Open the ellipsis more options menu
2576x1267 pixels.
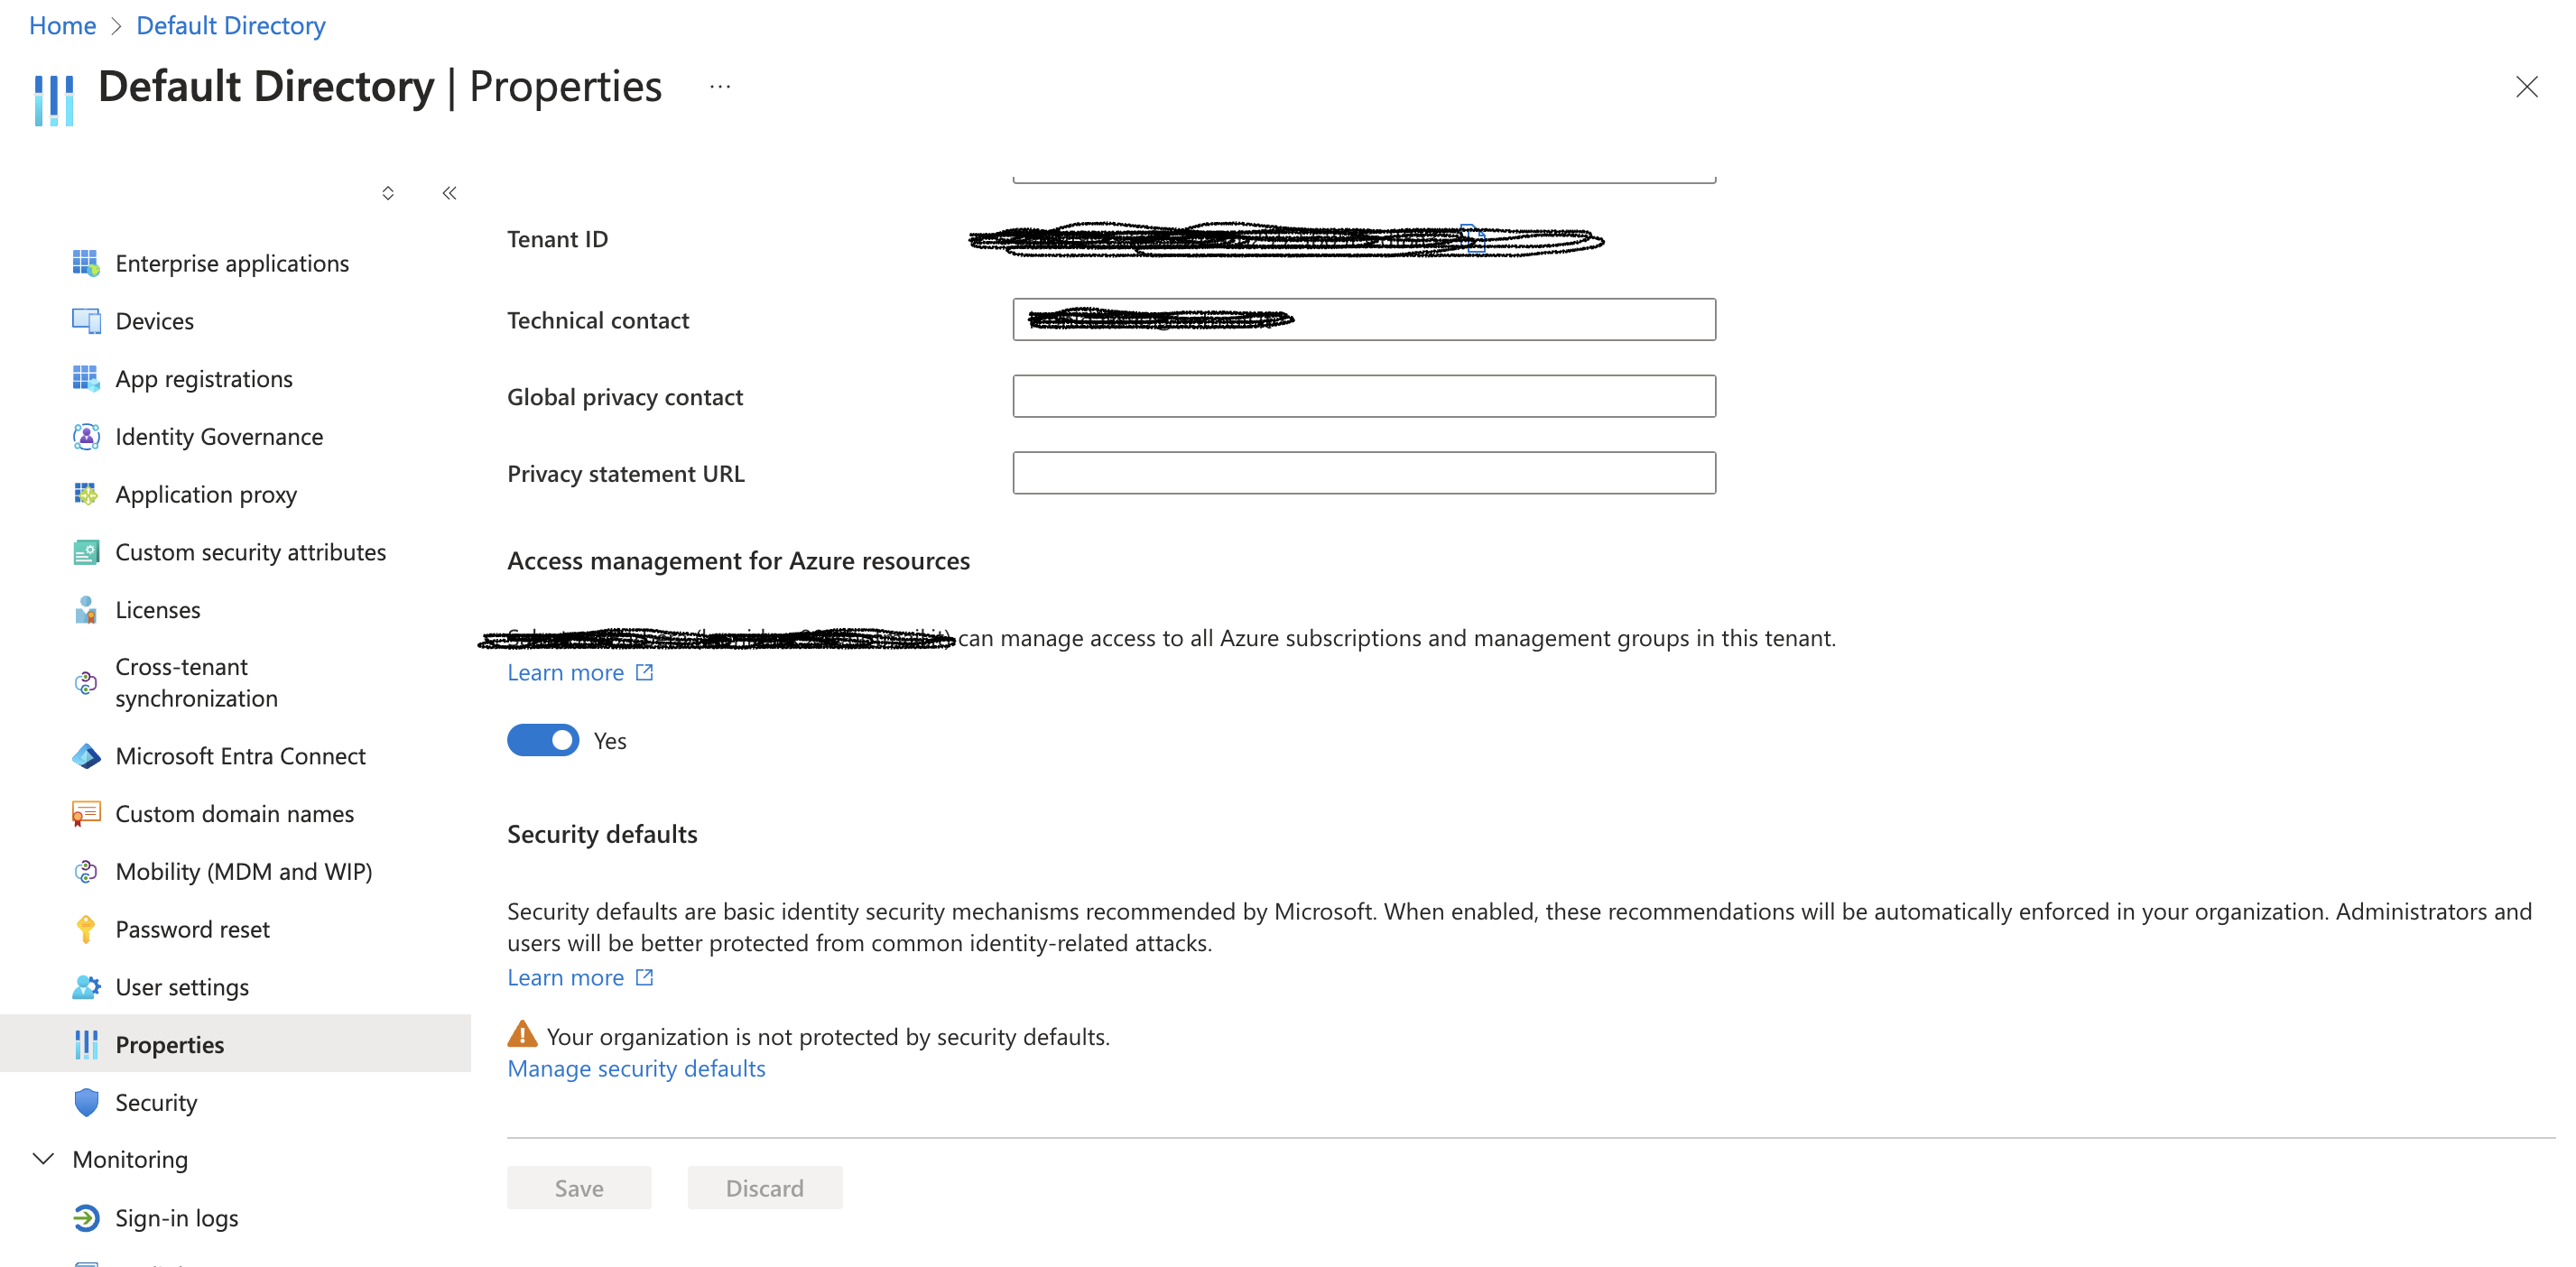720,87
